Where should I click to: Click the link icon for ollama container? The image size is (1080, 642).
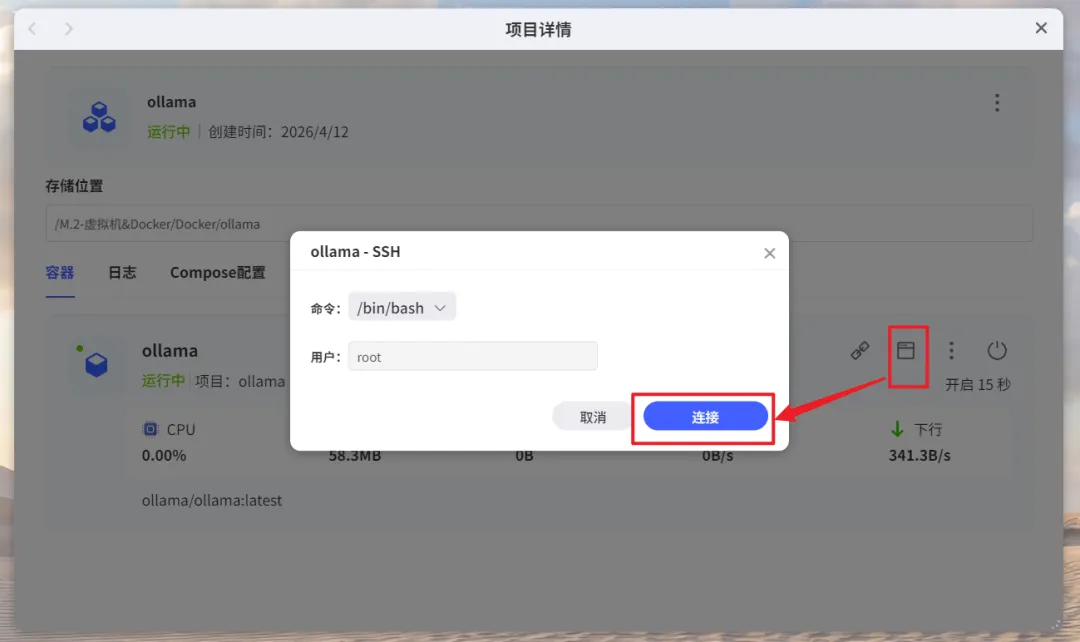click(860, 351)
